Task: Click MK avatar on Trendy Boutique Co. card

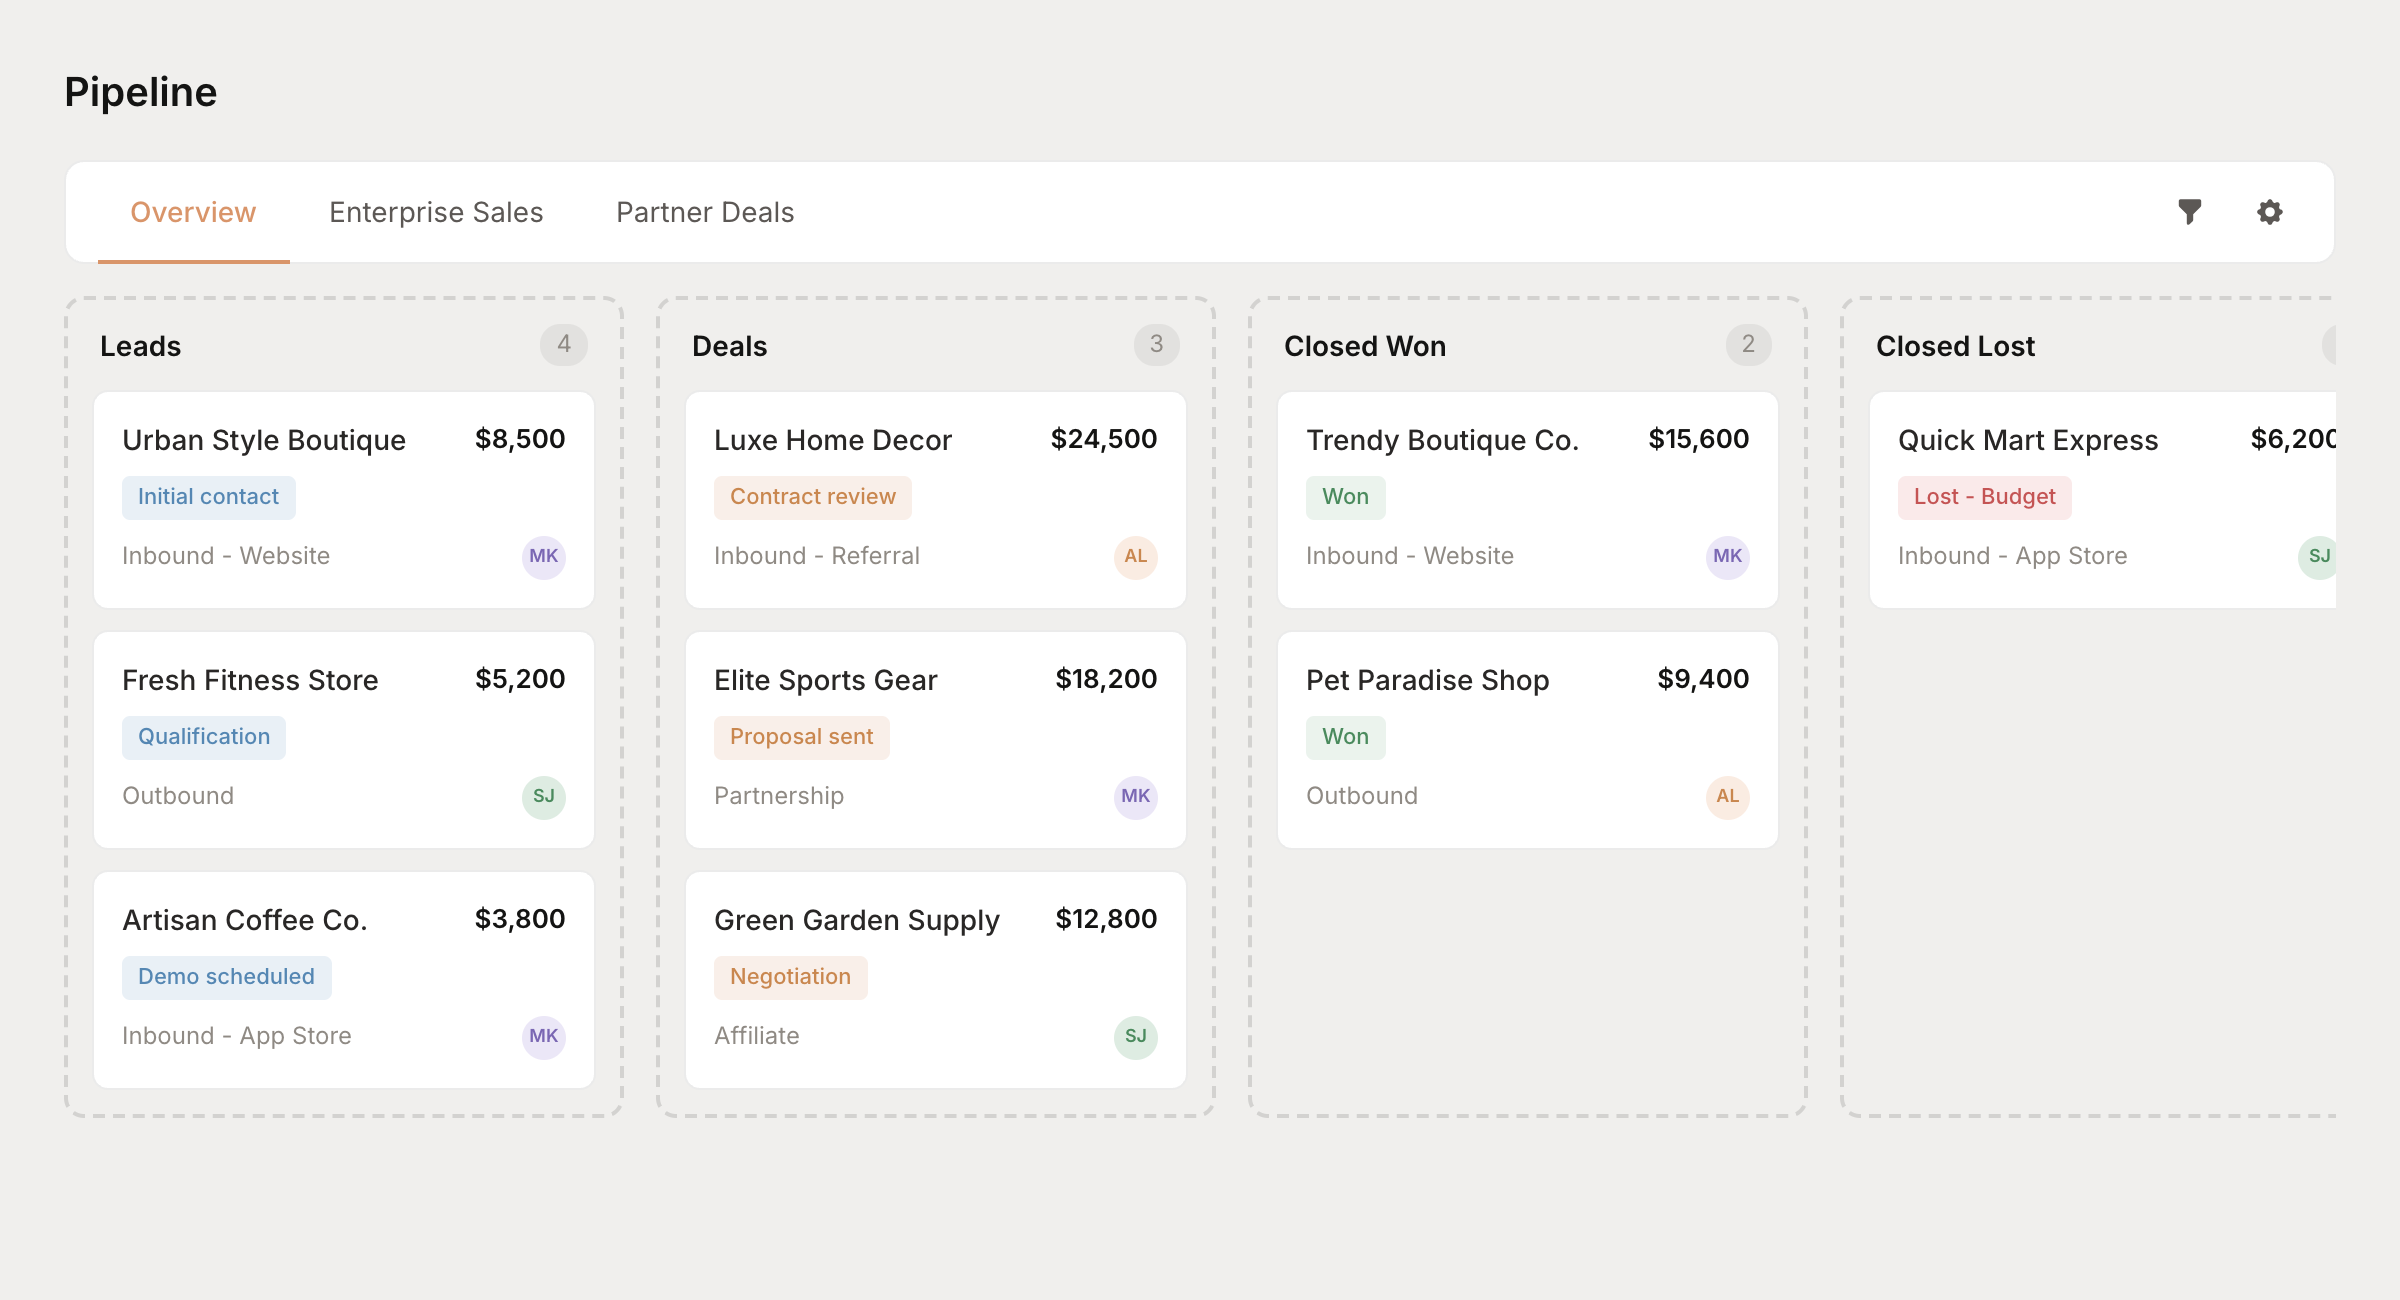Action: 1727,557
